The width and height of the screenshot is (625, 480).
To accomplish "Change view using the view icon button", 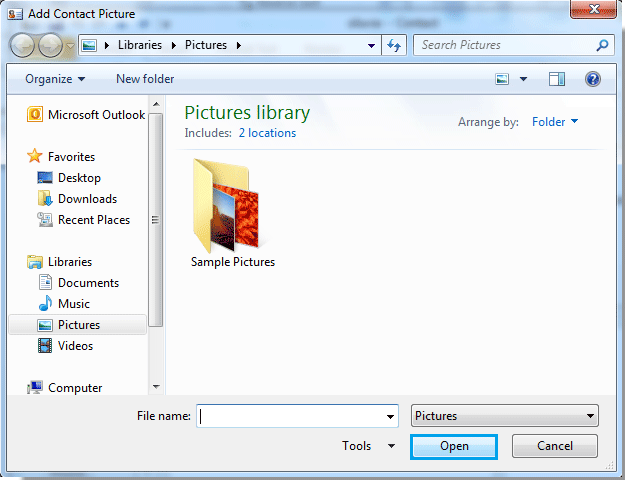I will [502, 79].
